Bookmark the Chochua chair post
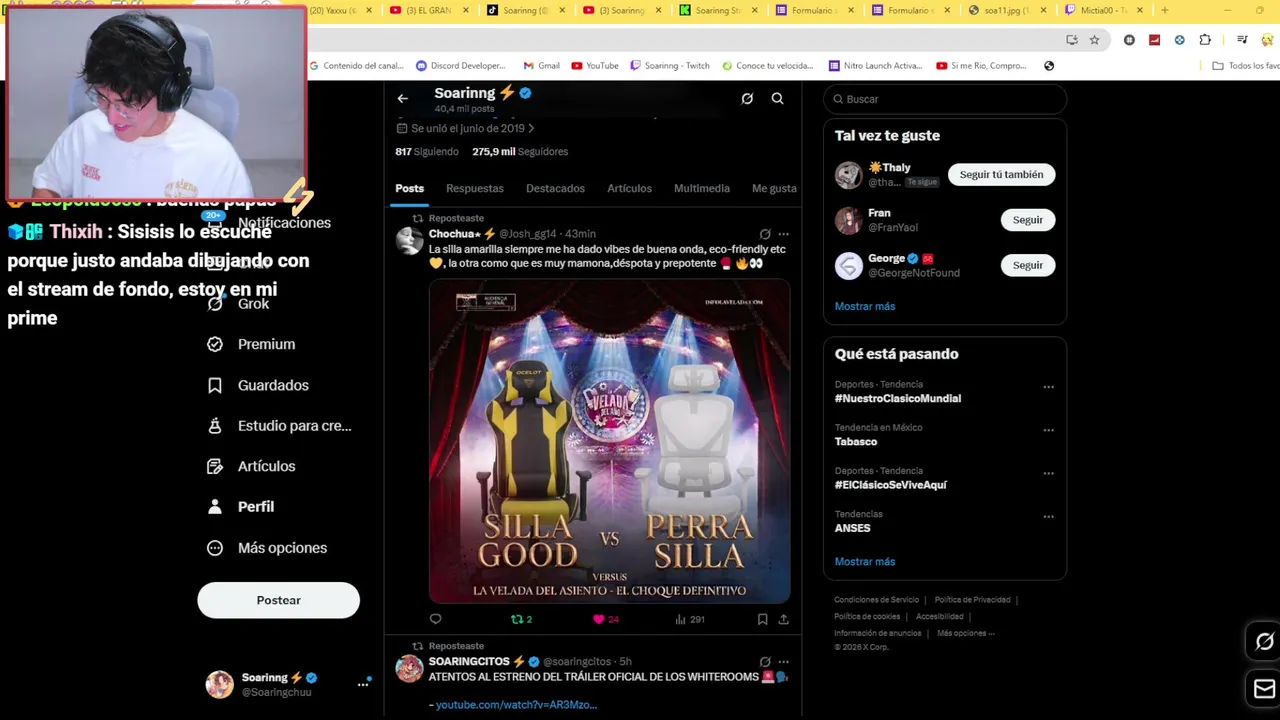1280x720 pixels. pos(762,619)
